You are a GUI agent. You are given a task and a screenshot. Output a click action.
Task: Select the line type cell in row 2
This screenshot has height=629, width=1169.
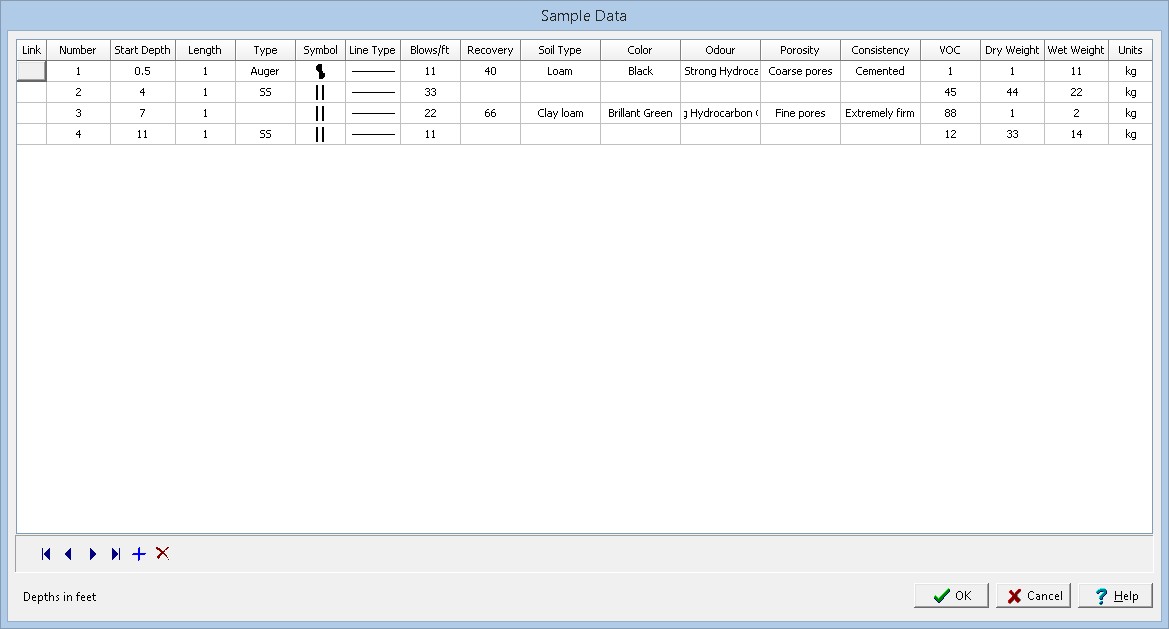pyautogui.click(x=373, y=92)
